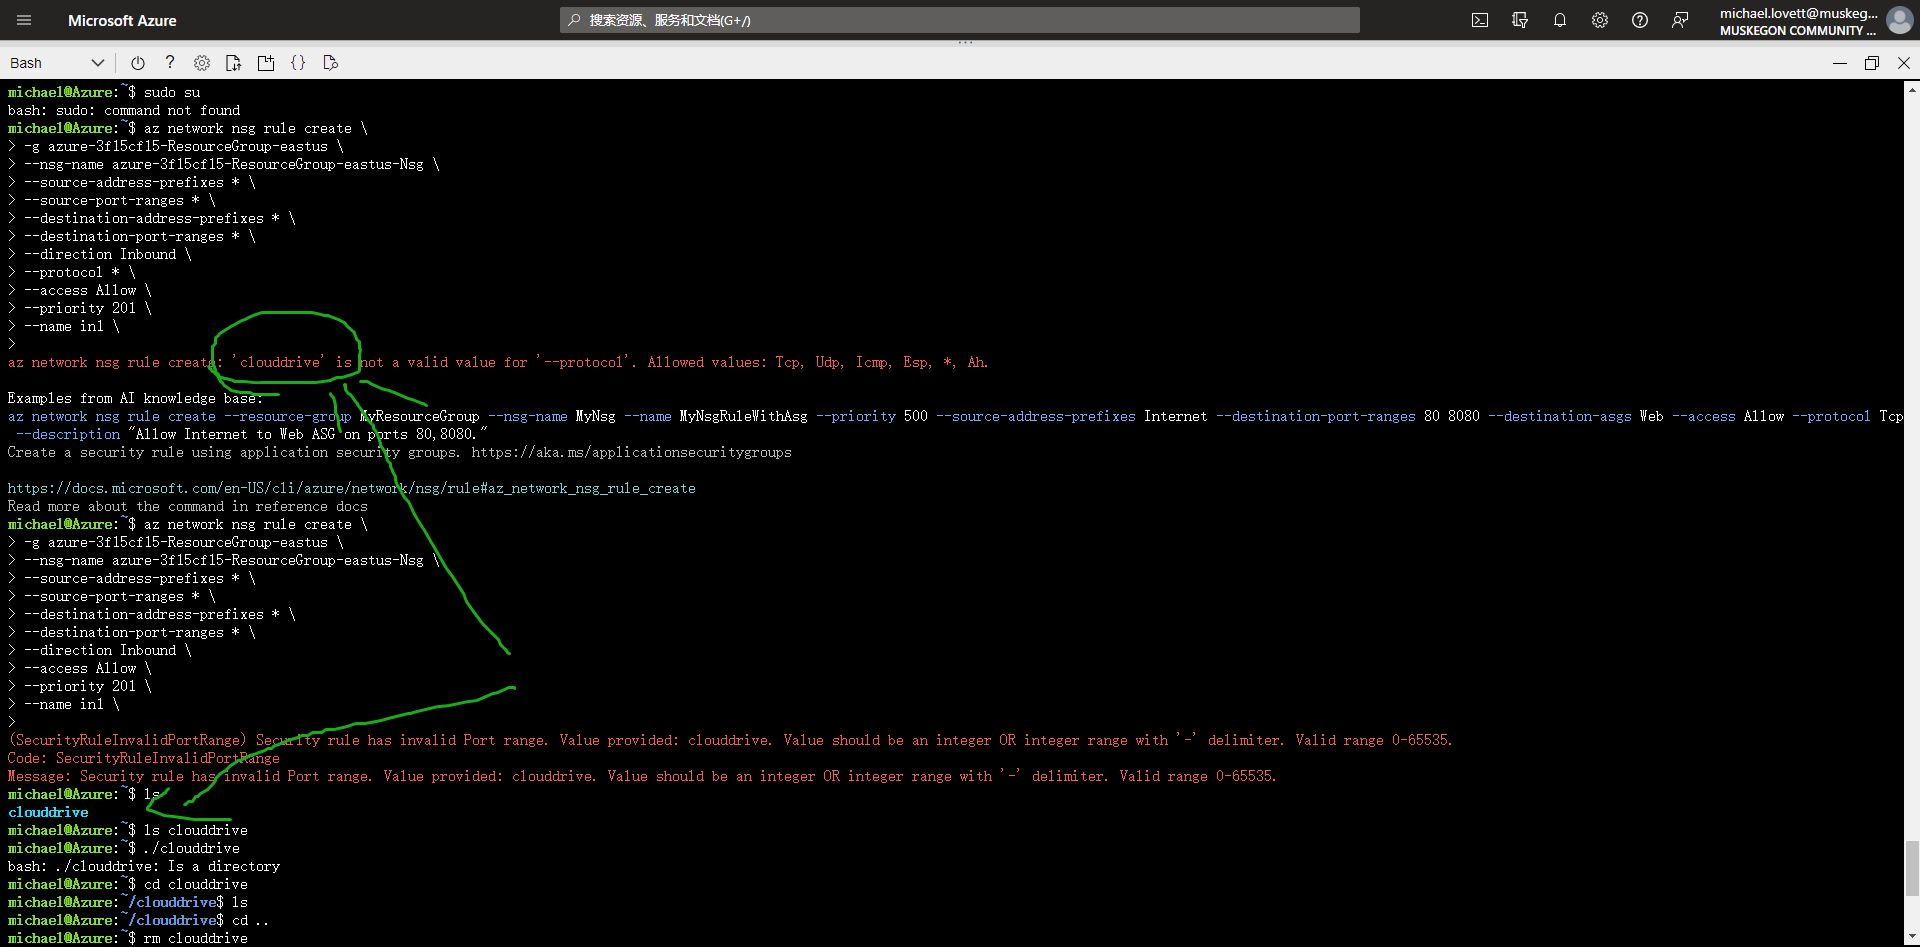Open the Notifications bell

click(1560, 20)
